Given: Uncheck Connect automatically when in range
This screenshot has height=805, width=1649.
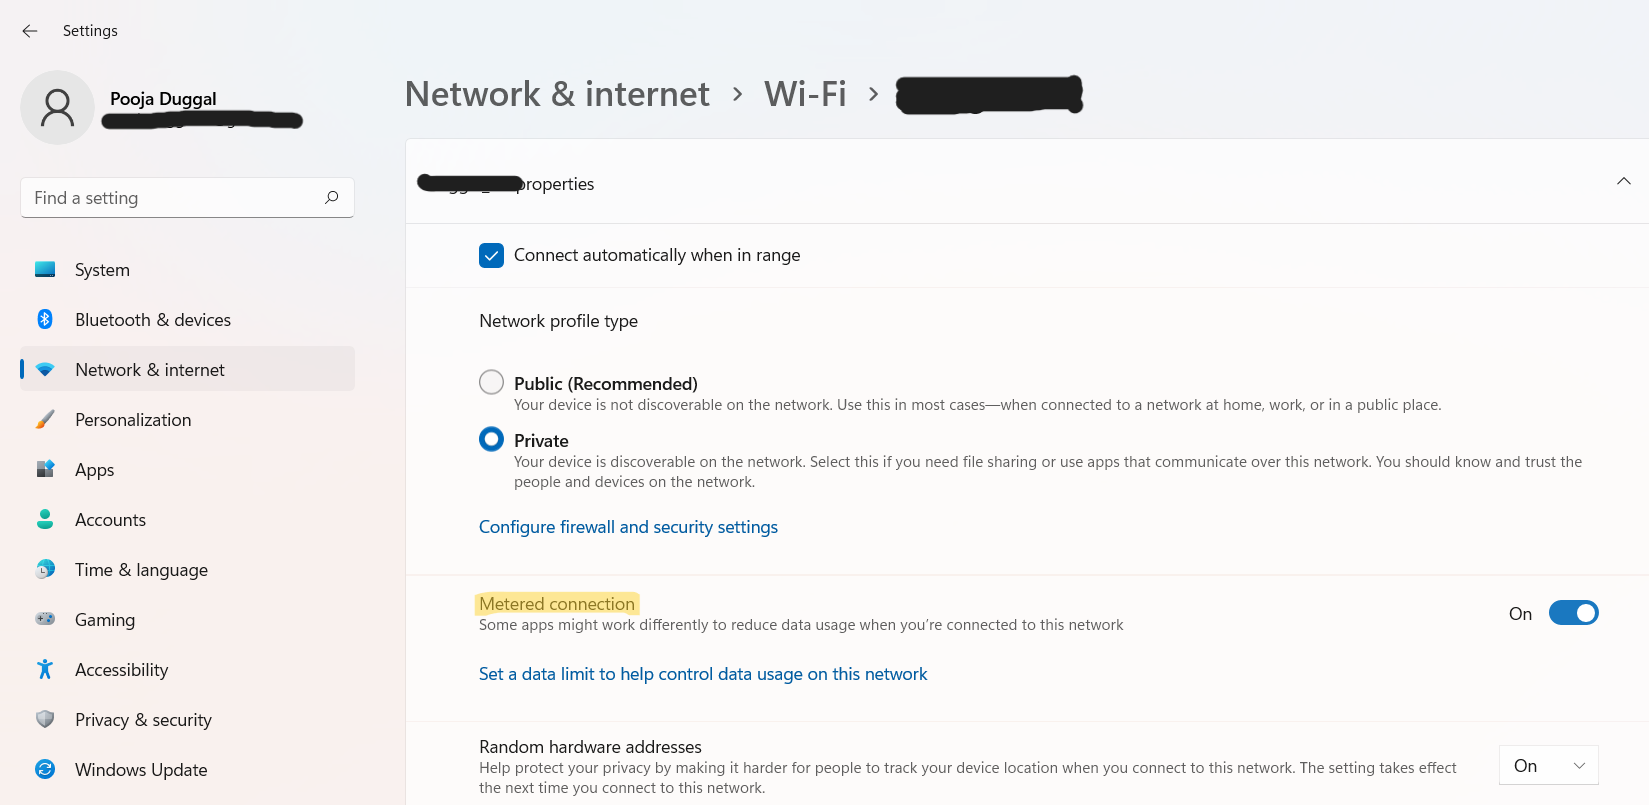Looking at the screenshot, I should (491, 255).
